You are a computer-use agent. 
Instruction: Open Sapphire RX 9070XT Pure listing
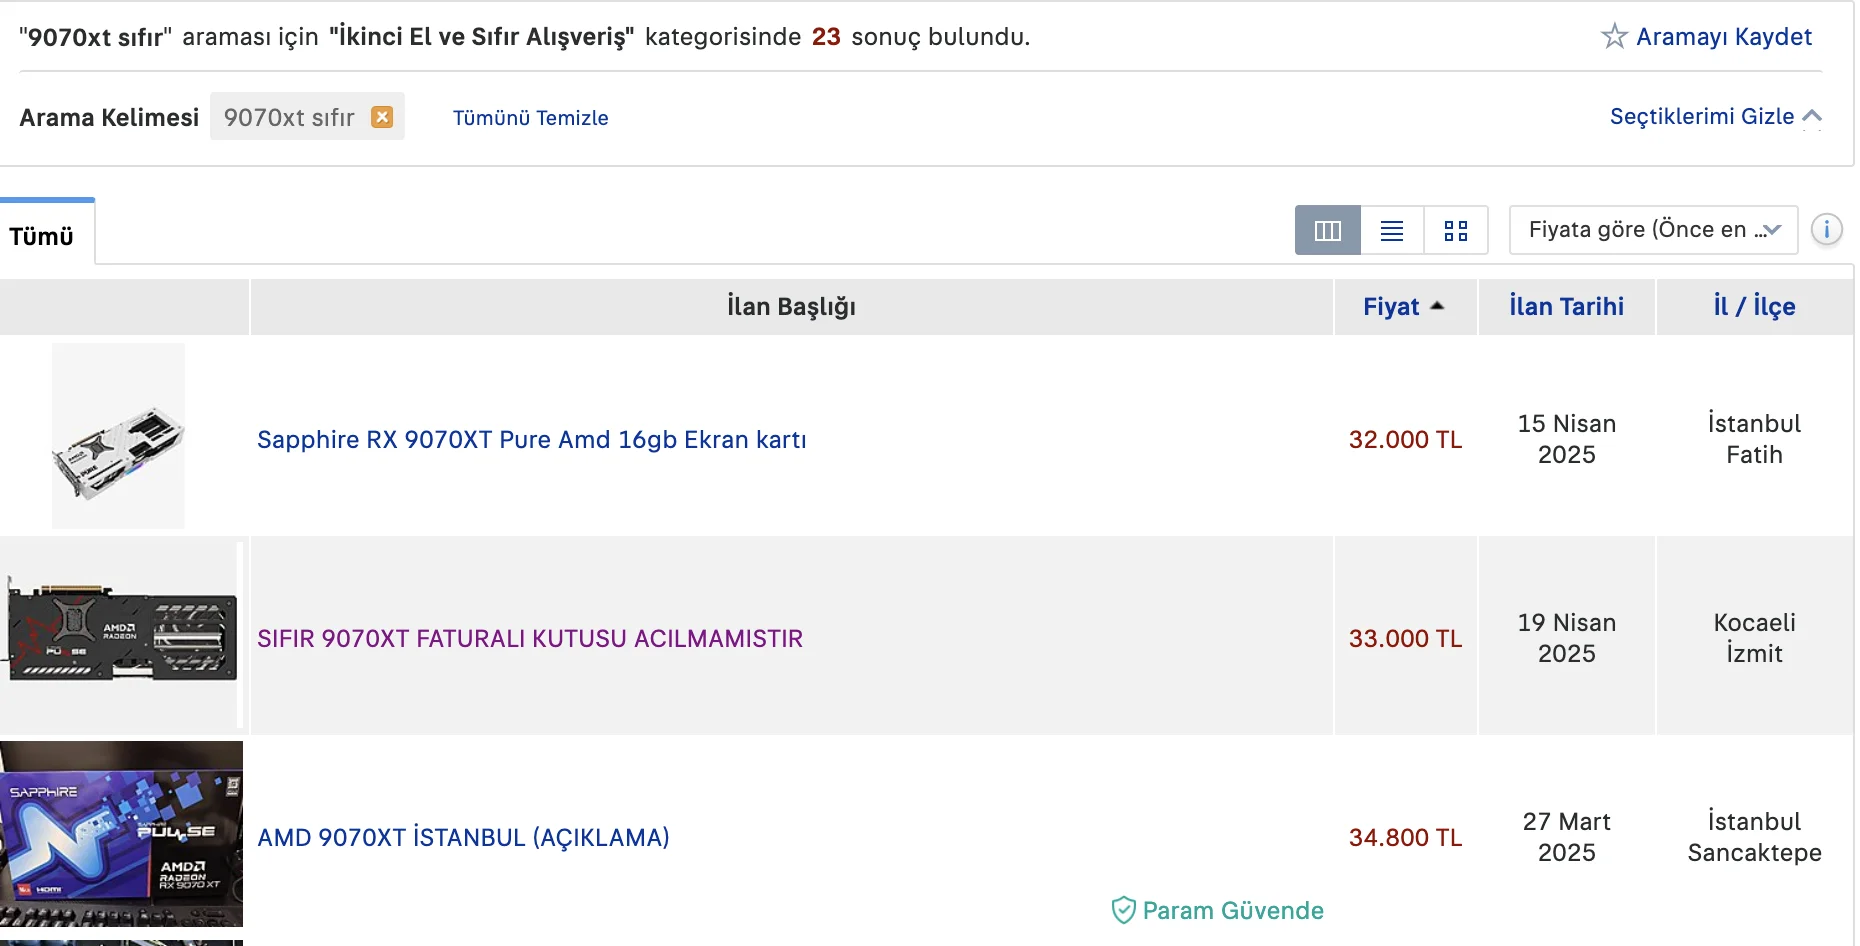531,440
